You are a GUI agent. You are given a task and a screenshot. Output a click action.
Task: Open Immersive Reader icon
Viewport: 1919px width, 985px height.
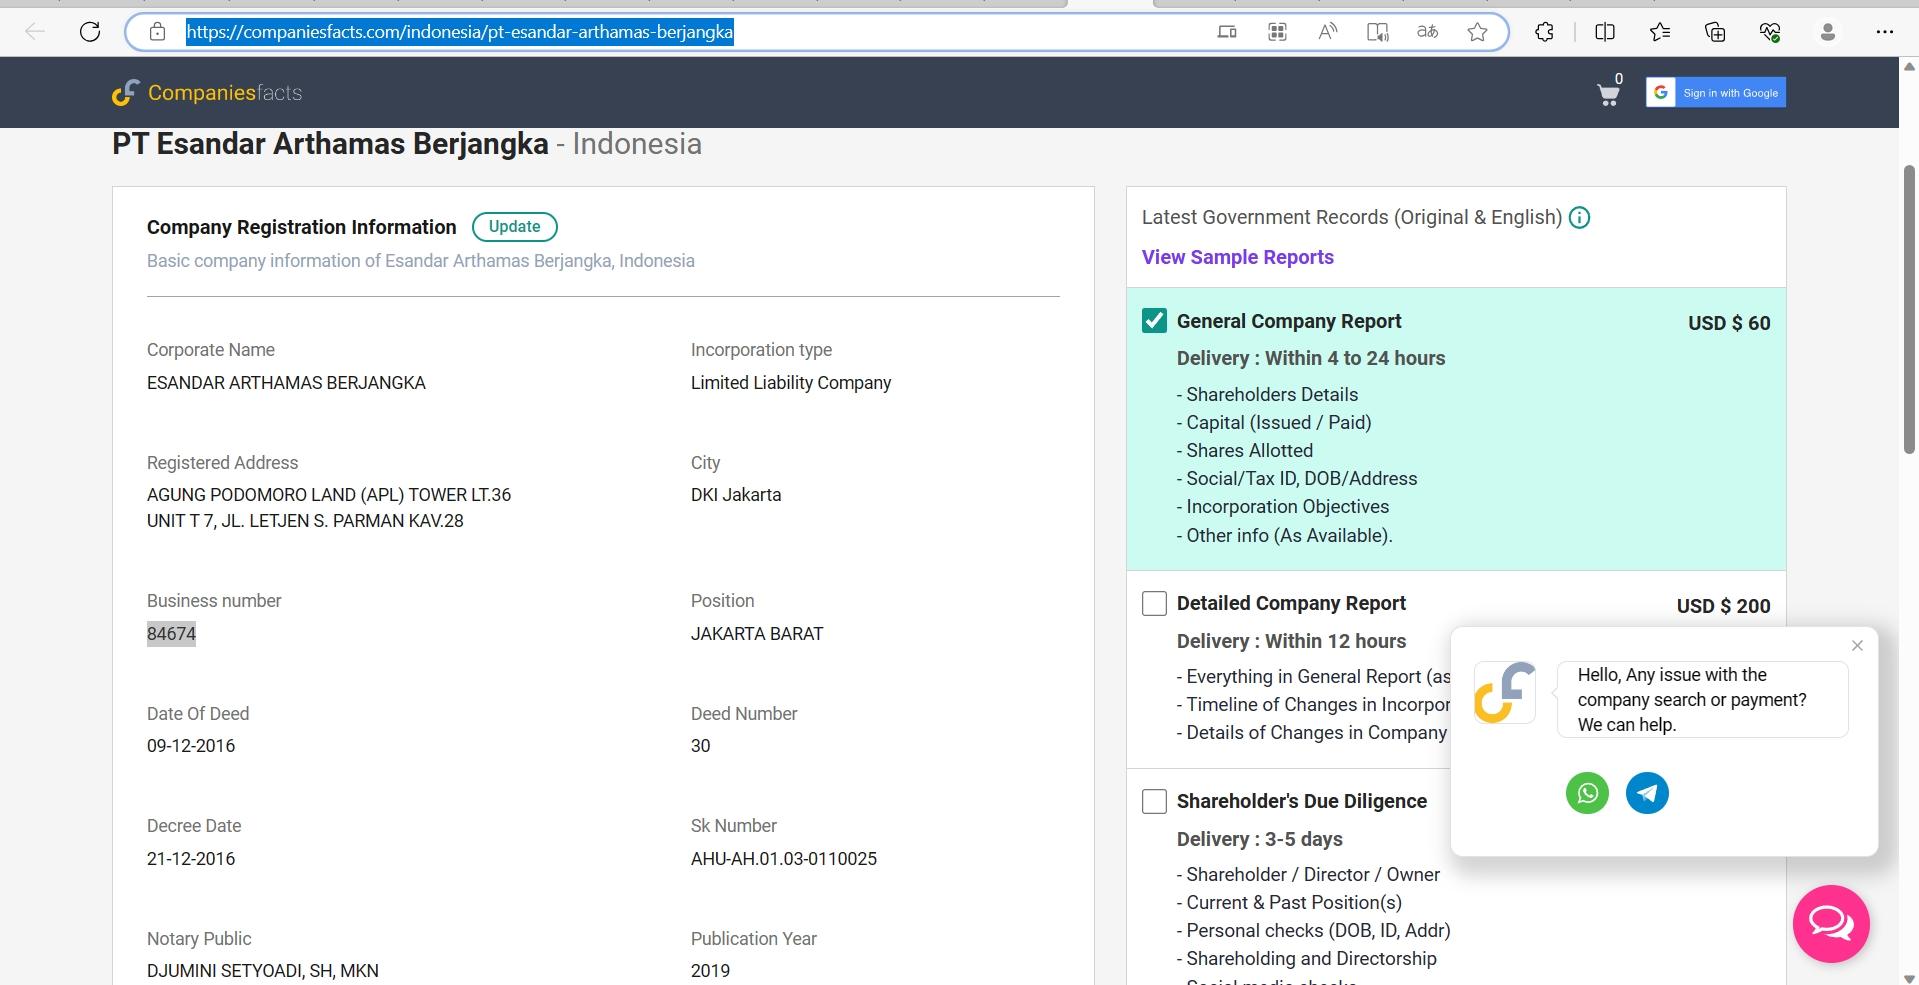tap(1378, 32)
